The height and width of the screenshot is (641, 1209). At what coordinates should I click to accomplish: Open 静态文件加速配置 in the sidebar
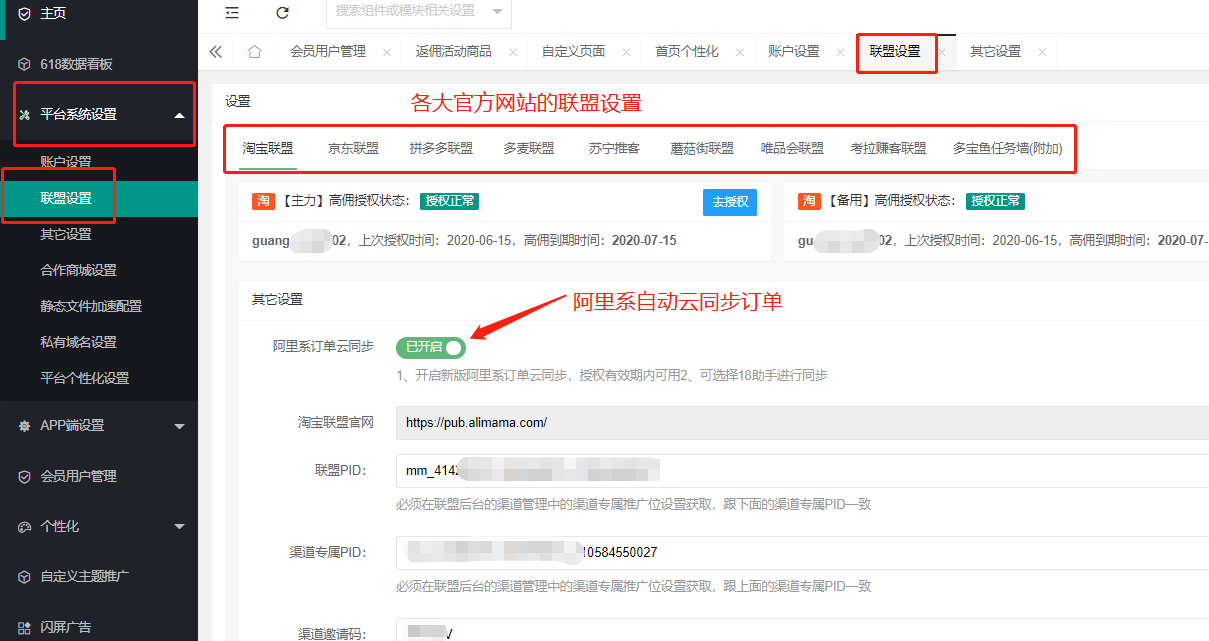point(91,306)
